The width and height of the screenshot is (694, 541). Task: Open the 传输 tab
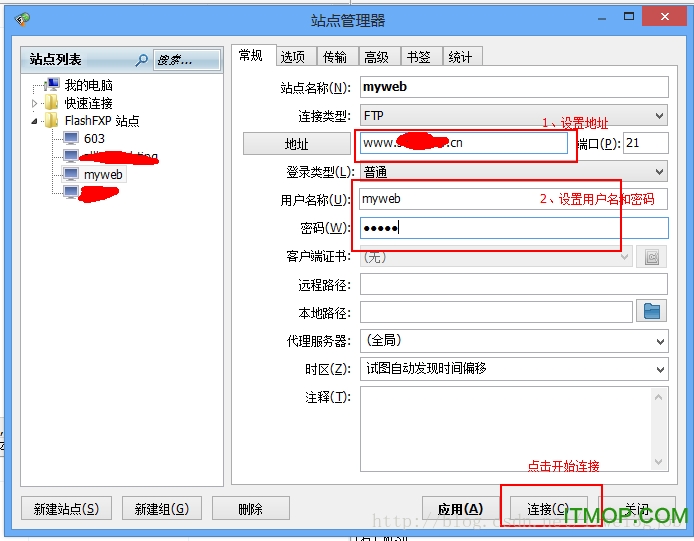tap(337, 57)
